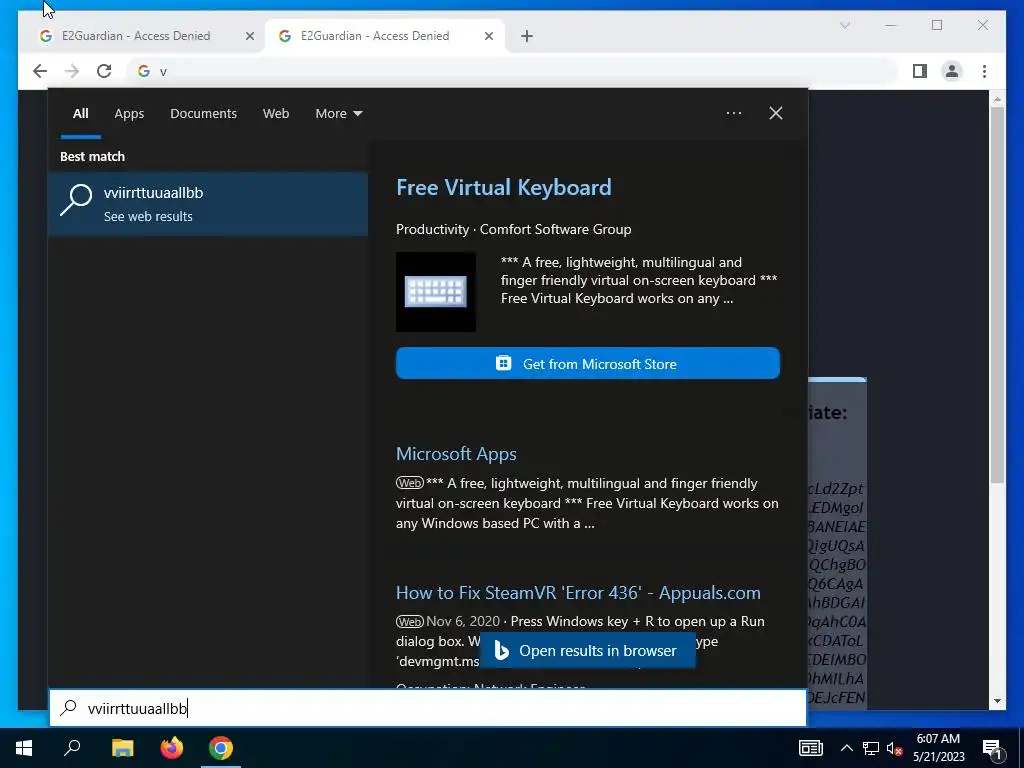Viewport: 1024px width, 768px height.
Task: Go back using Chrome's back arrow
Action: pos(40,71)
